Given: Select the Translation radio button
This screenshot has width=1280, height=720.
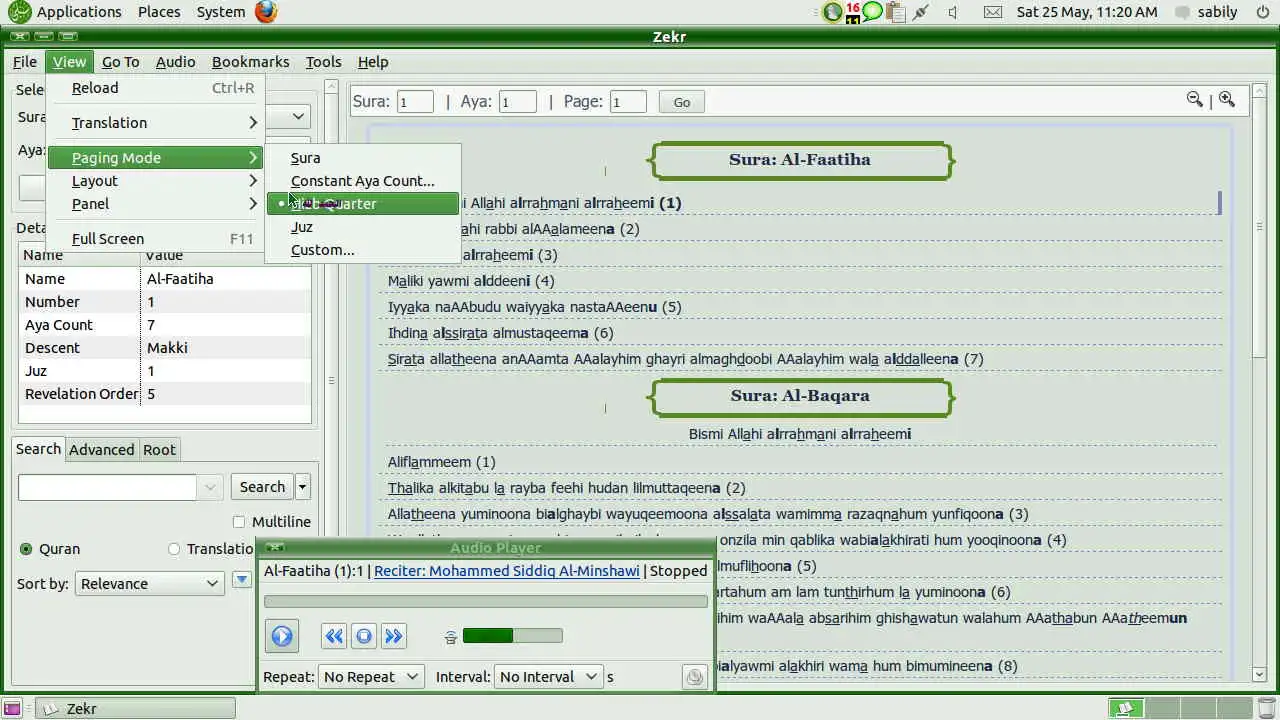Looking at the screenshot, I should coord(174,549).
